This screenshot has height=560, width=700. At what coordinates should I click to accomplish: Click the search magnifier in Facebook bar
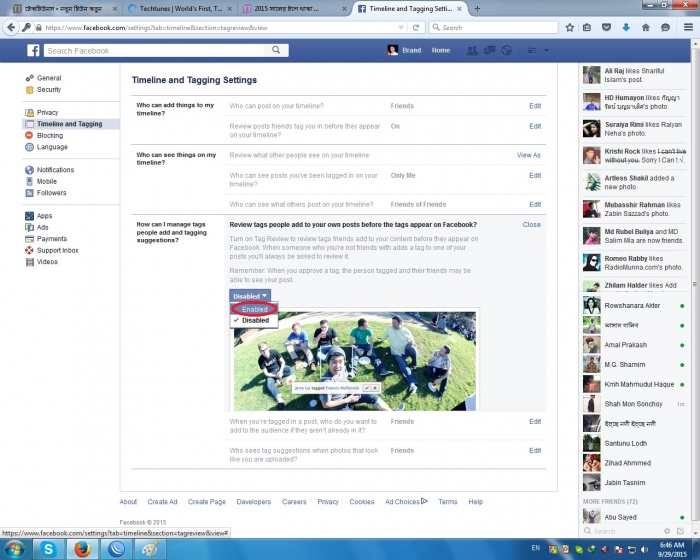point(276,50)
